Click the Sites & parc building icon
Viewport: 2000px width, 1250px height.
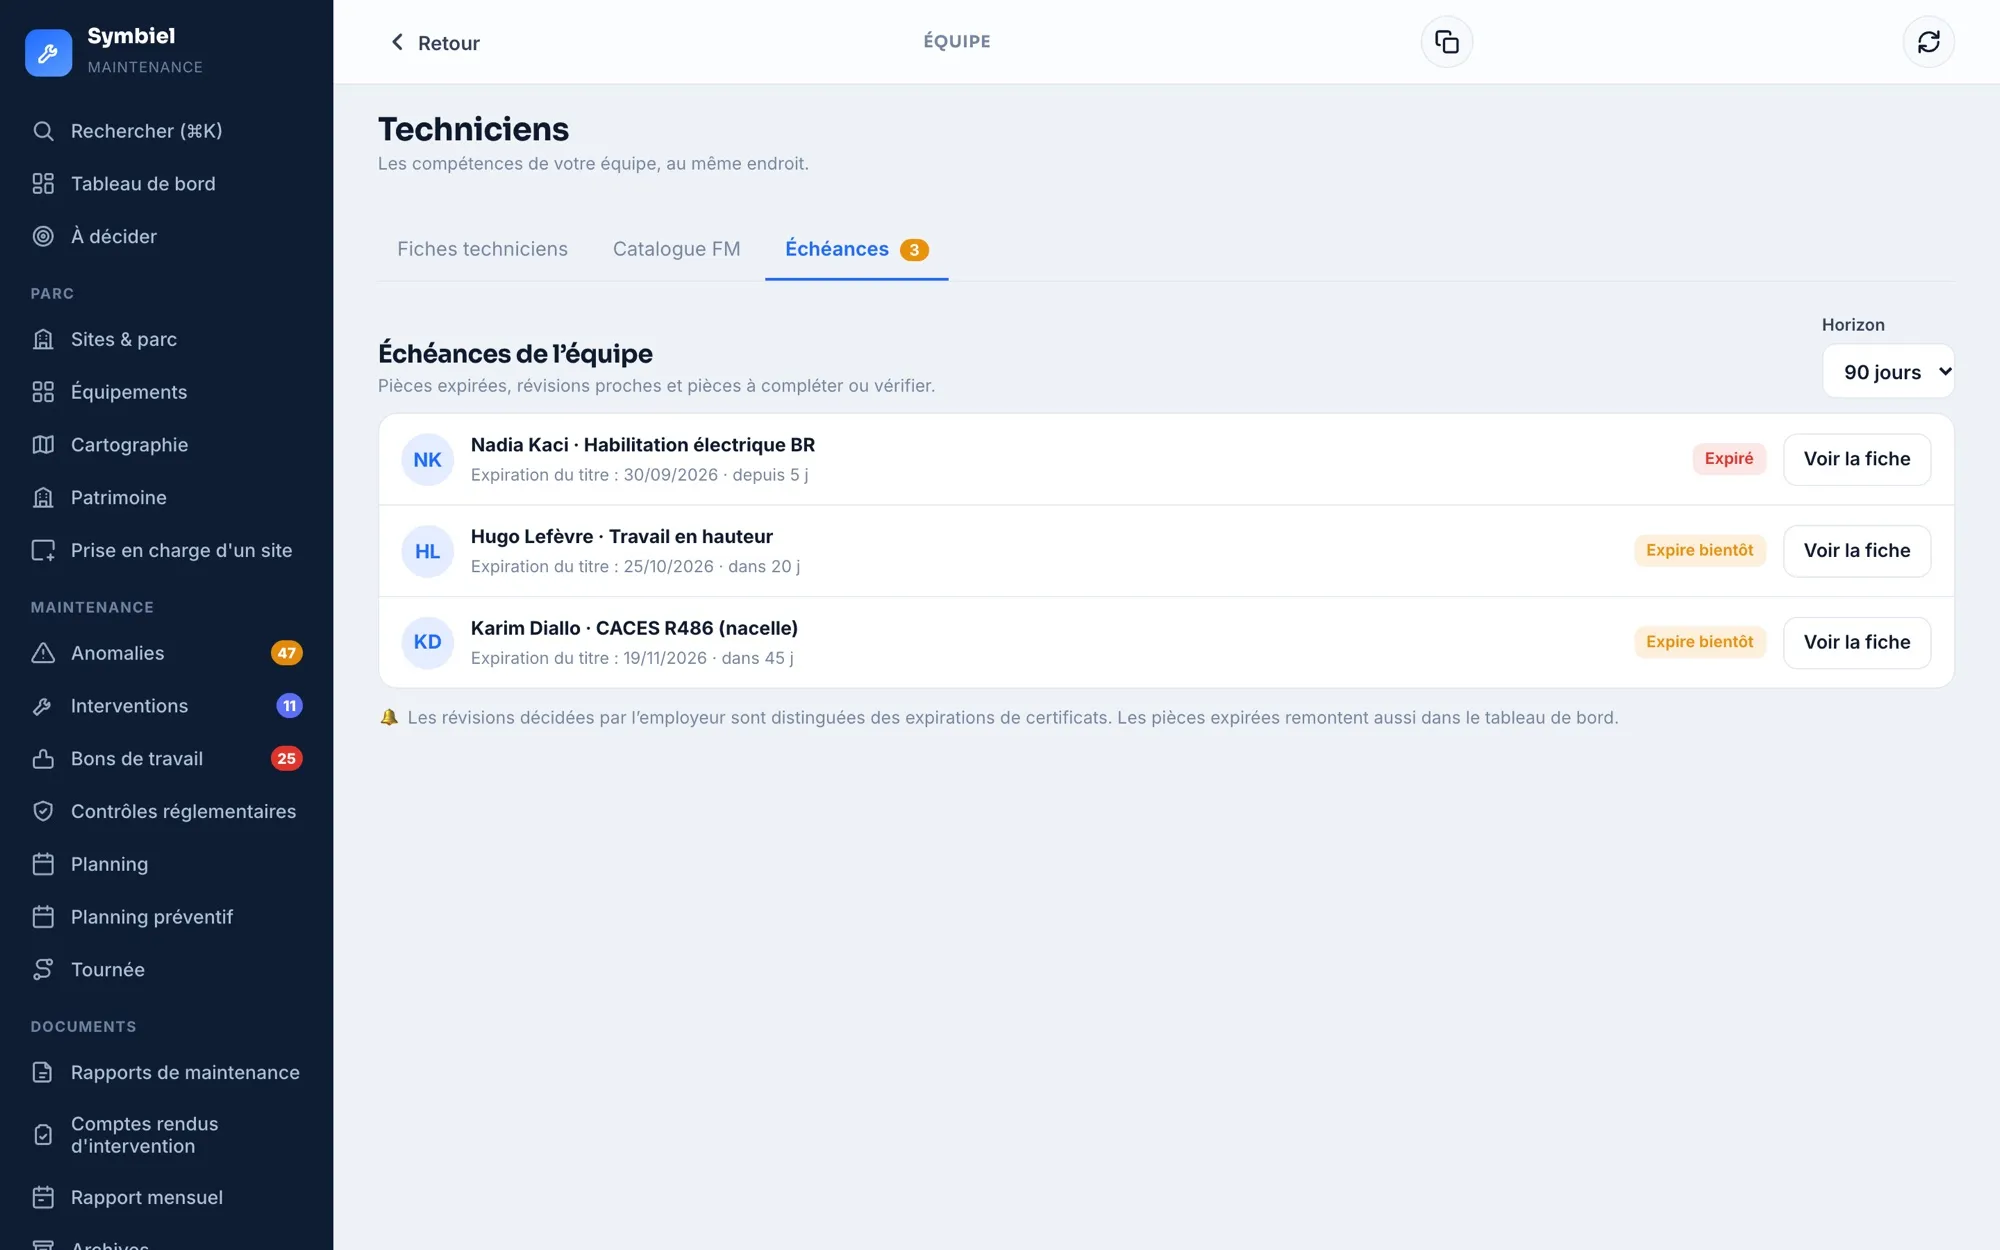click(43, 340)
